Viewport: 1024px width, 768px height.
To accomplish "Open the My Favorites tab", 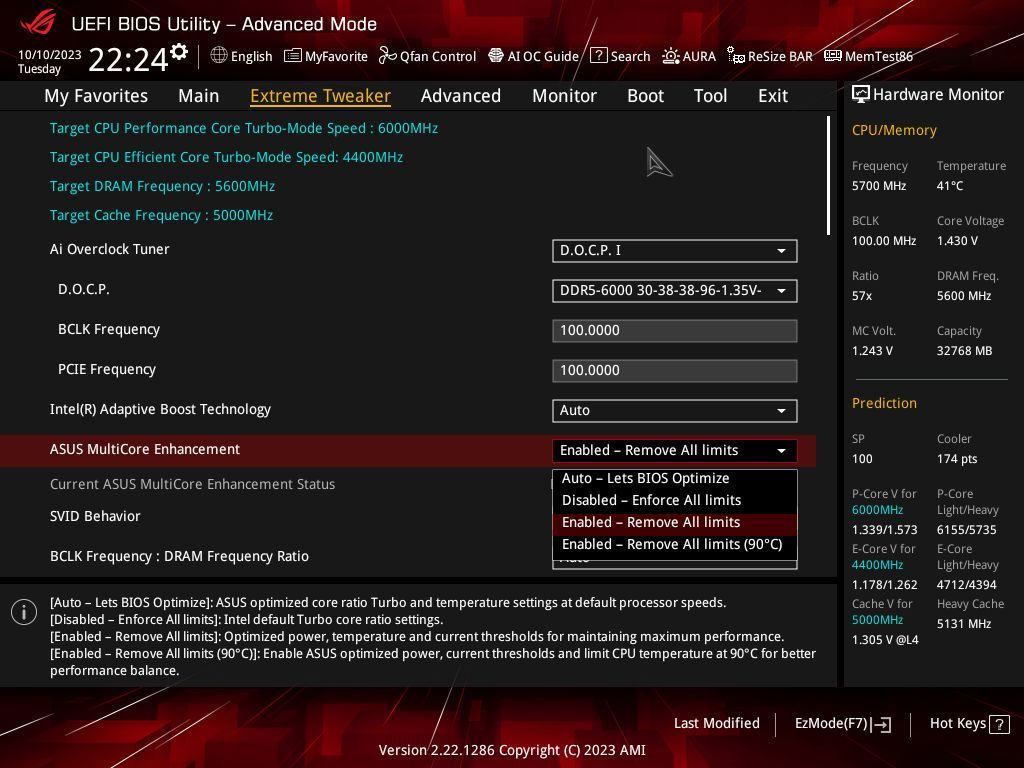I will tap(96, 95).
